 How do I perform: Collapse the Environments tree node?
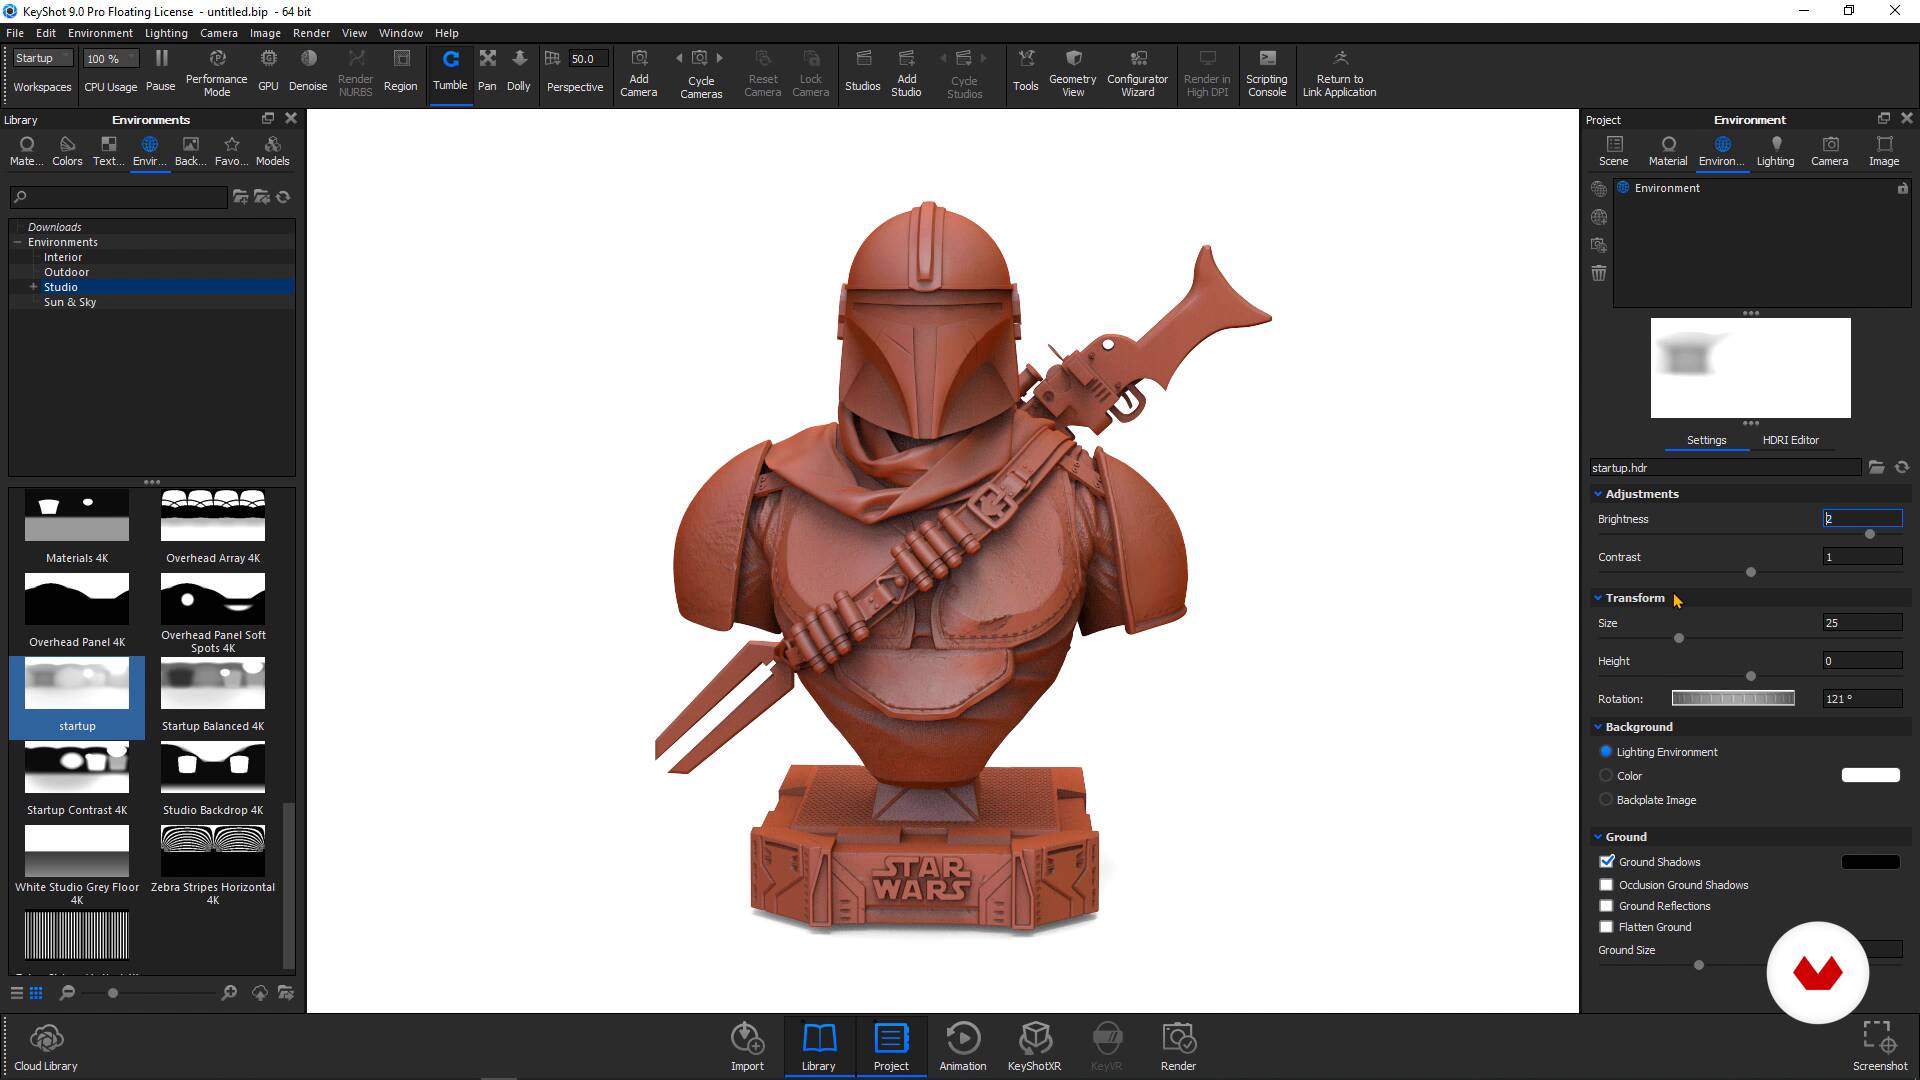[18, 242]
